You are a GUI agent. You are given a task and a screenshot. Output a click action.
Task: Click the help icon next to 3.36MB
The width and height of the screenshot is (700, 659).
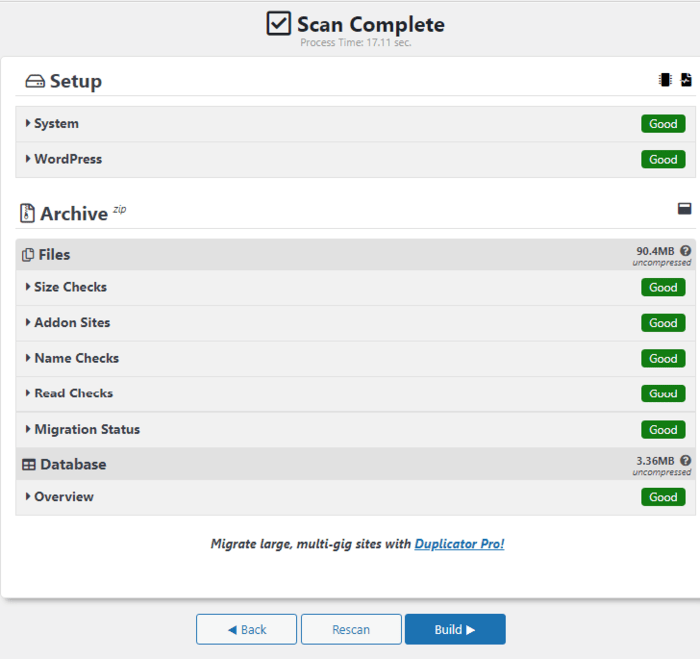click(686, 460)
